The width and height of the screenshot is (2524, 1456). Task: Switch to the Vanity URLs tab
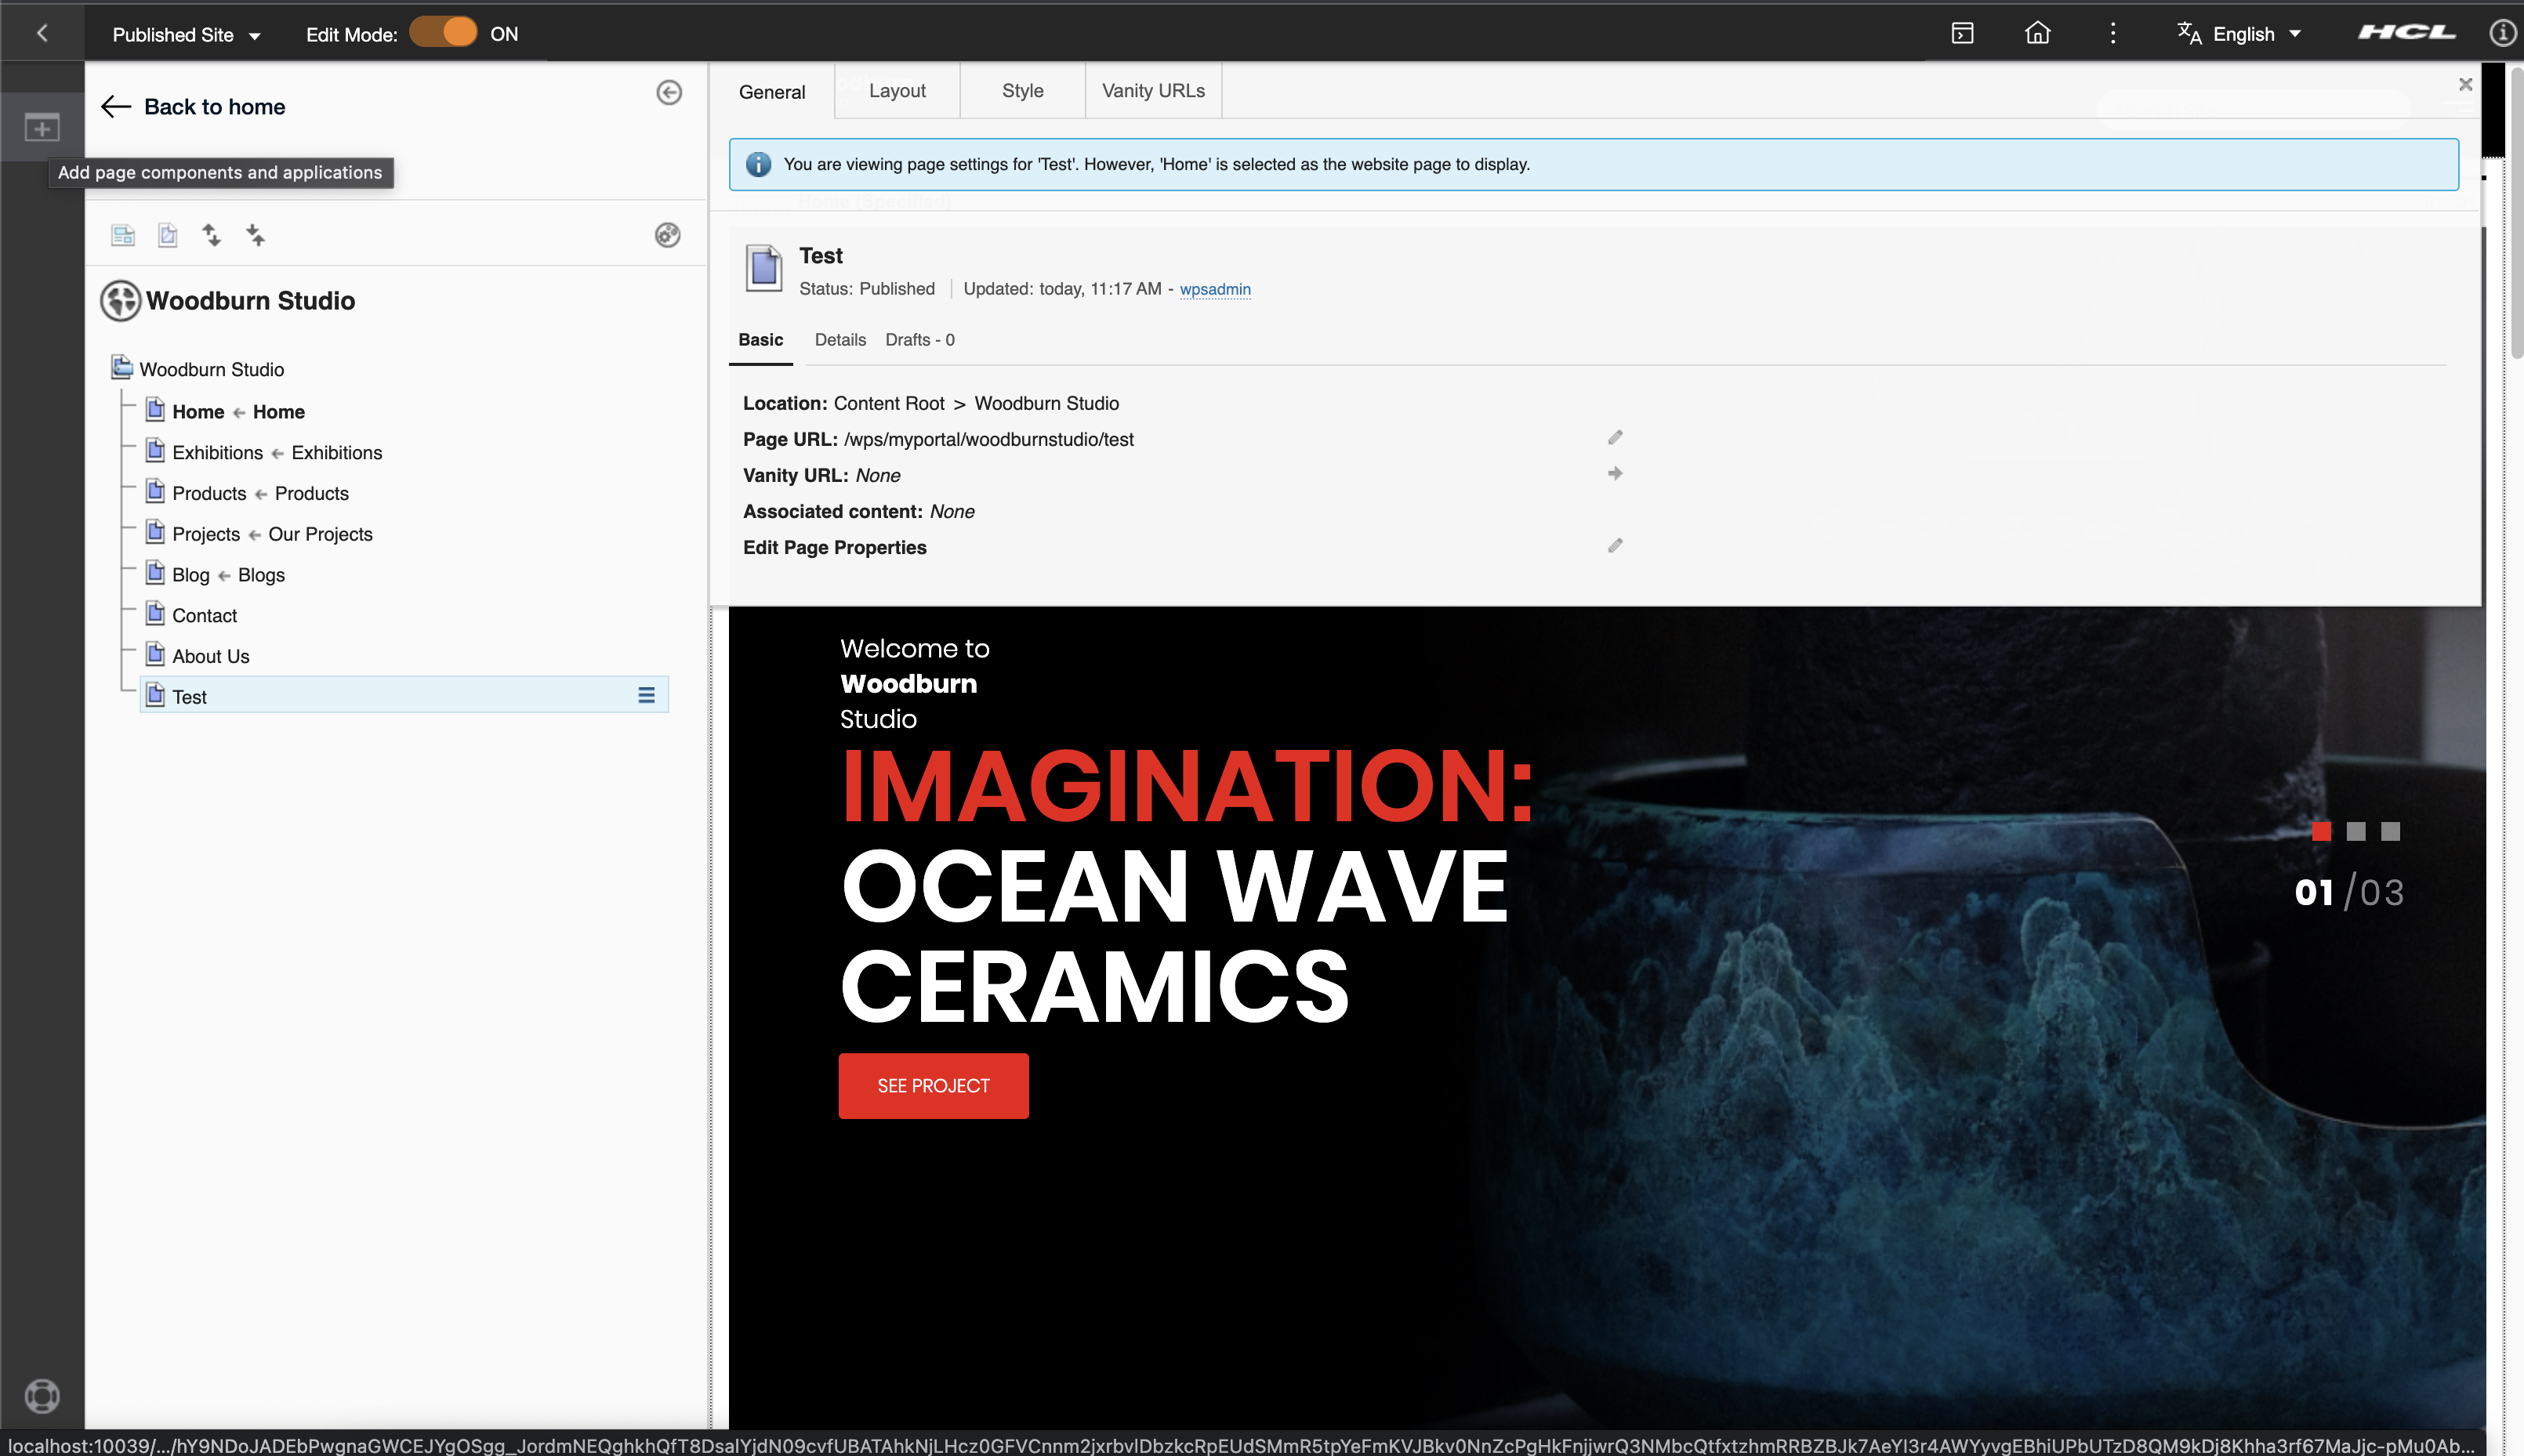(x=1152, y=91)
